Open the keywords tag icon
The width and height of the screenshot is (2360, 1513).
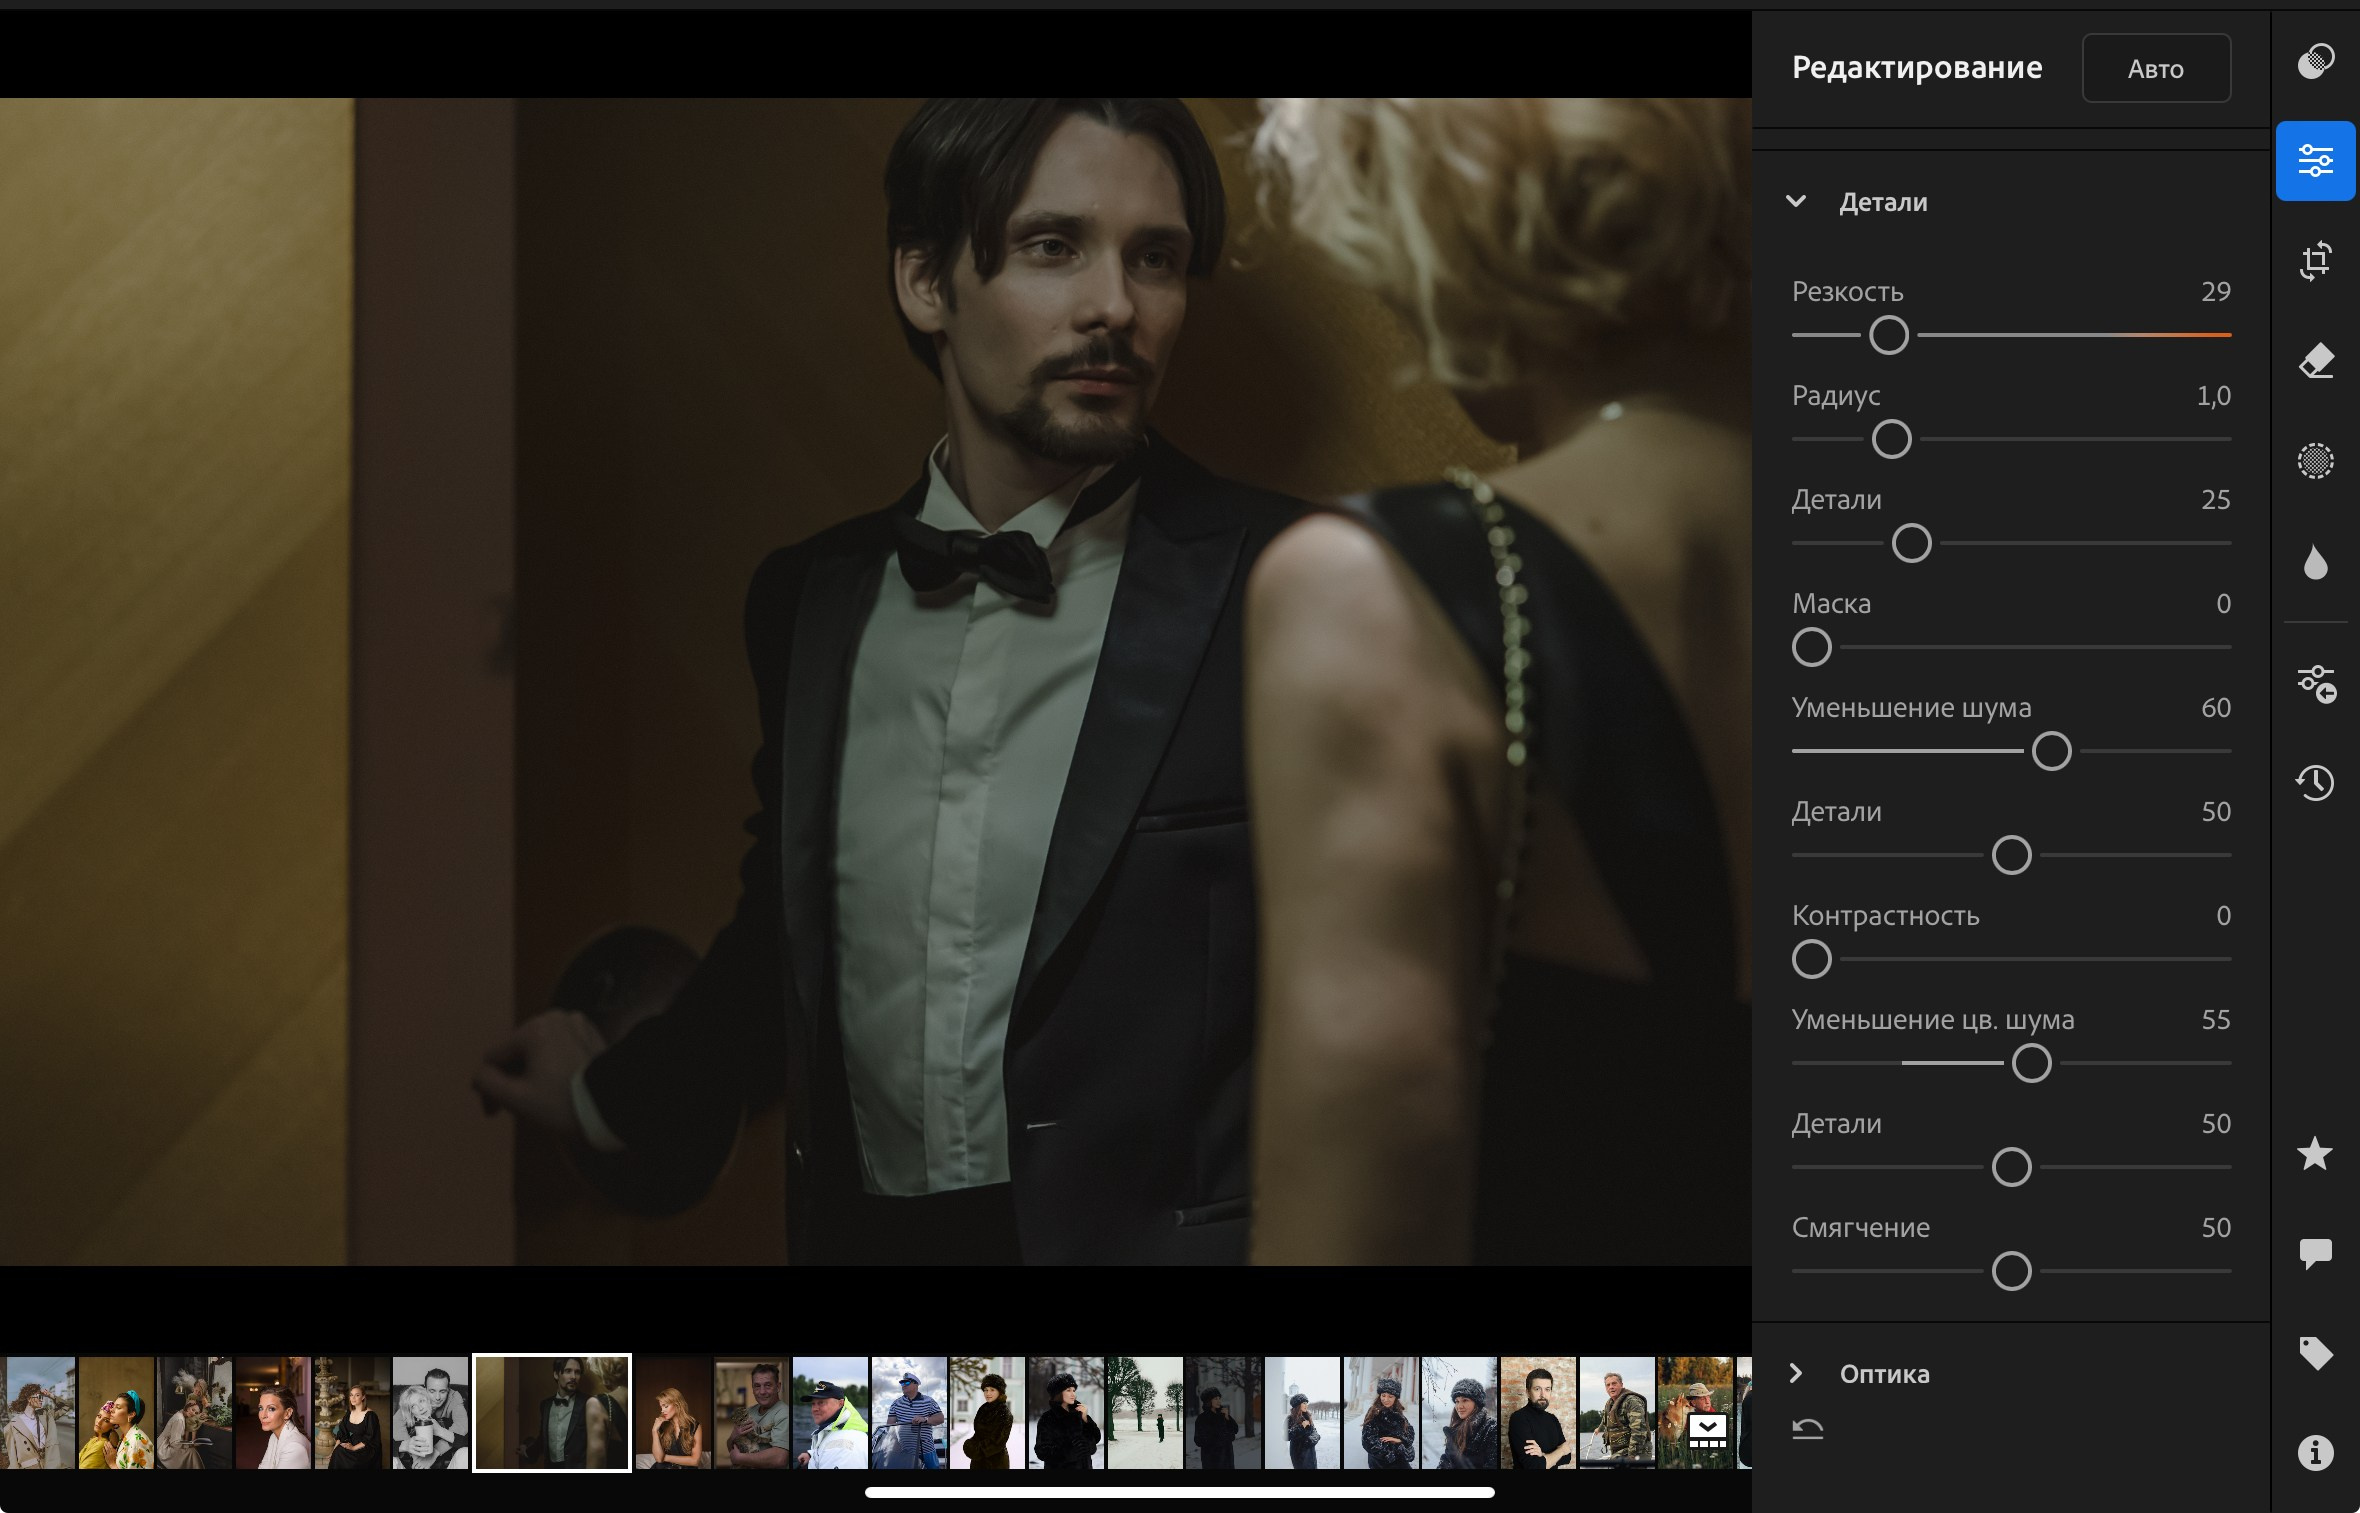2315,1353
